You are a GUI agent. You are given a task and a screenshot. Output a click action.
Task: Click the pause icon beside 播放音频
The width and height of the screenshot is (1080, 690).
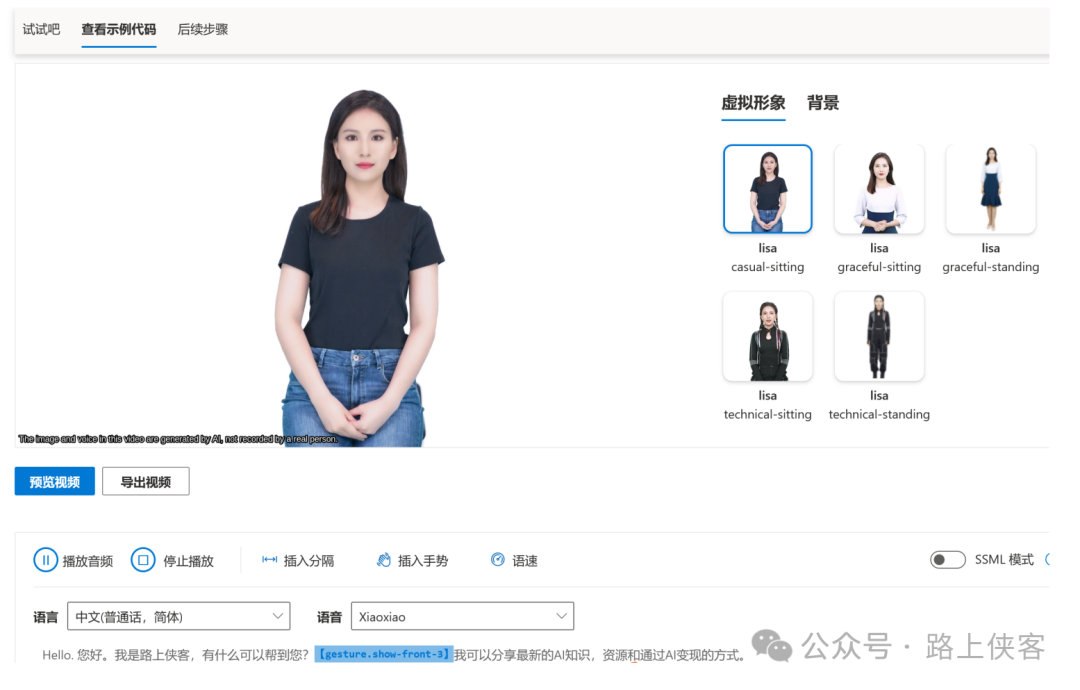click(45, 561)
